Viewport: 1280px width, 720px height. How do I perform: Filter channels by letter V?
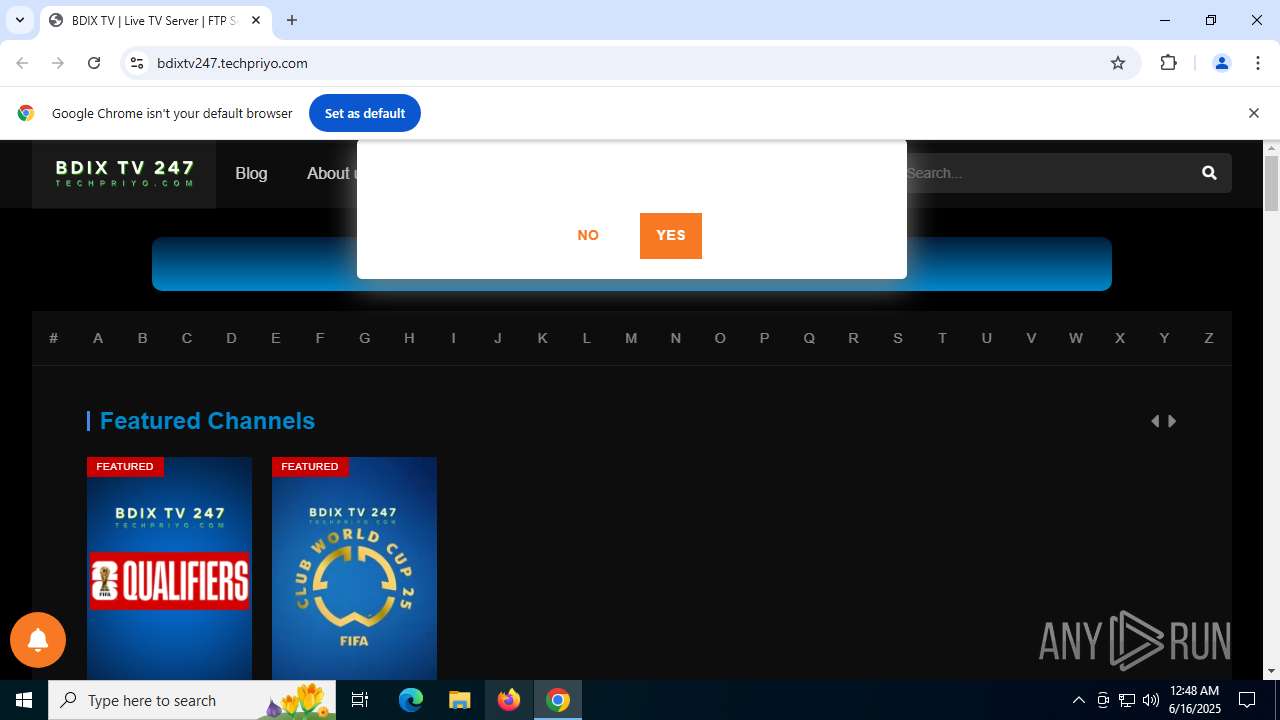[1031, 338]
